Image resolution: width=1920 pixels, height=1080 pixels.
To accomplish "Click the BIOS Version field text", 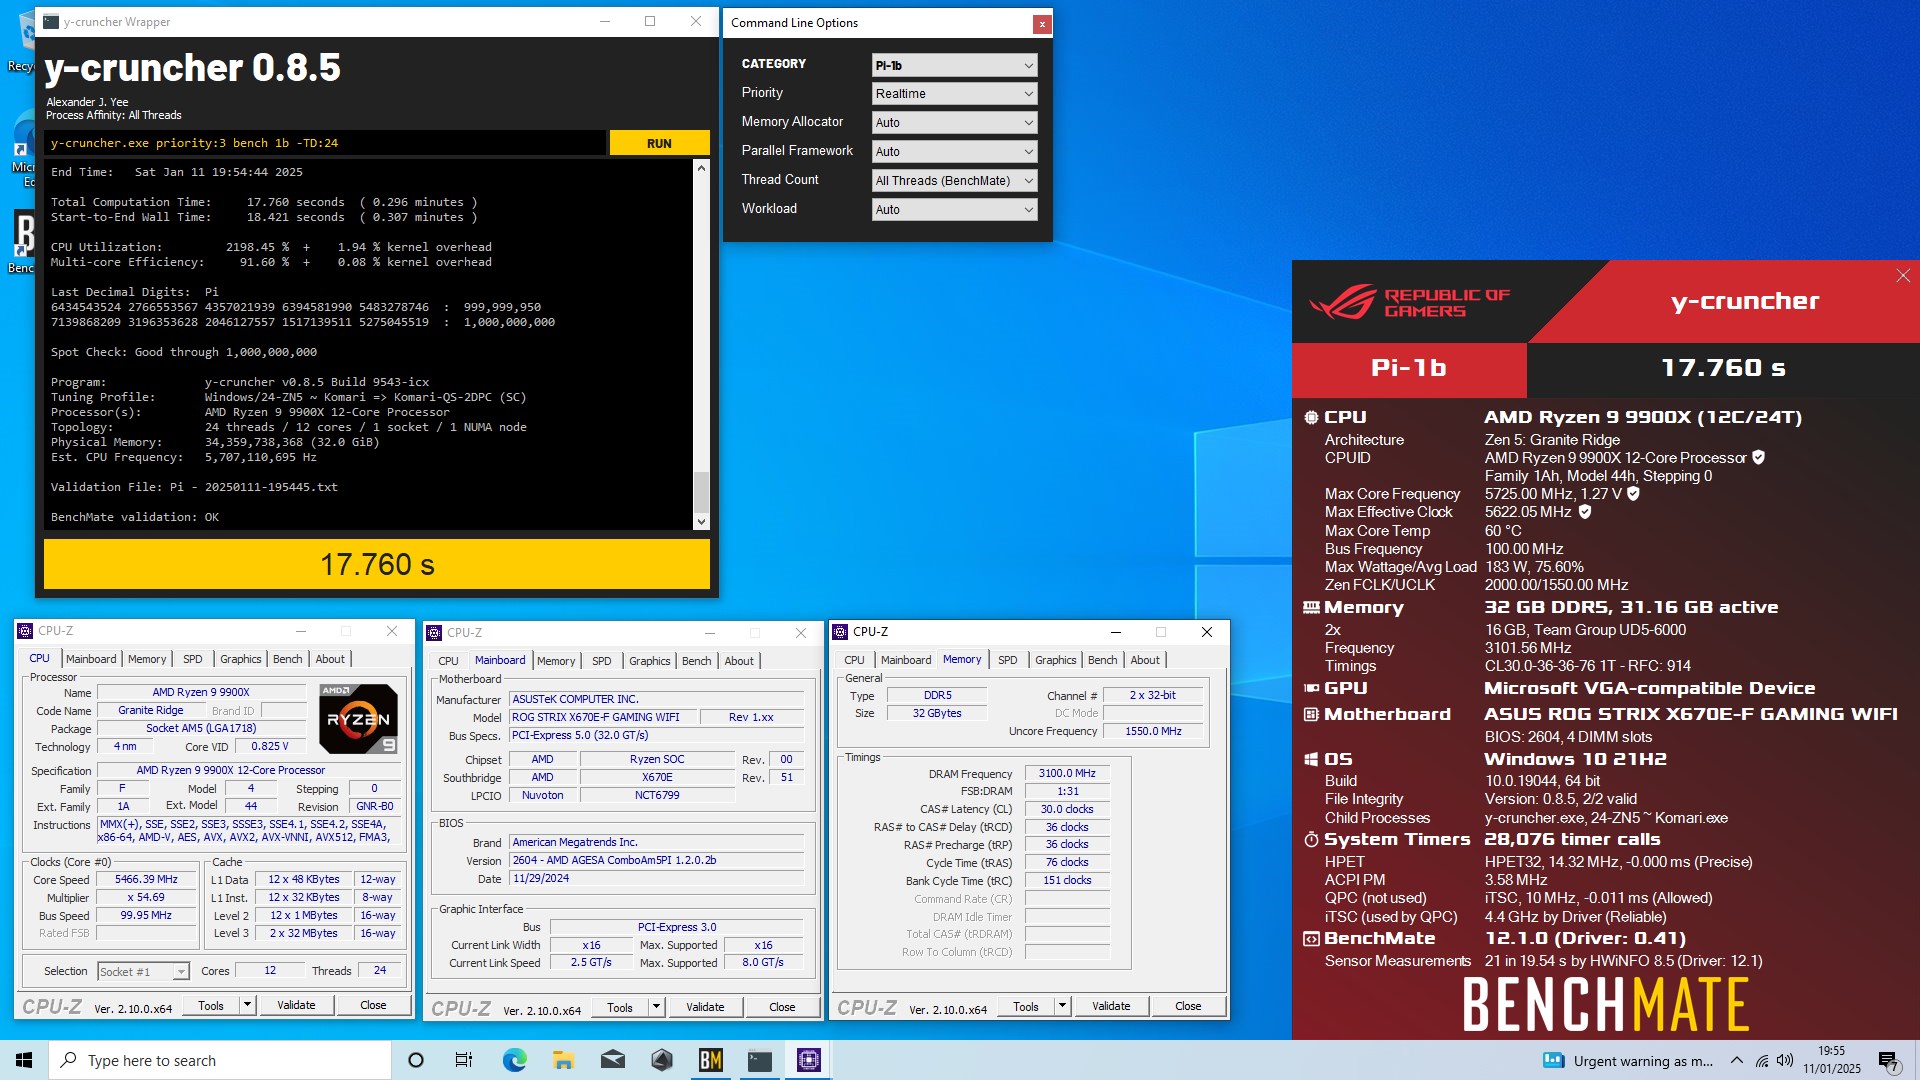I will [656, 860].
